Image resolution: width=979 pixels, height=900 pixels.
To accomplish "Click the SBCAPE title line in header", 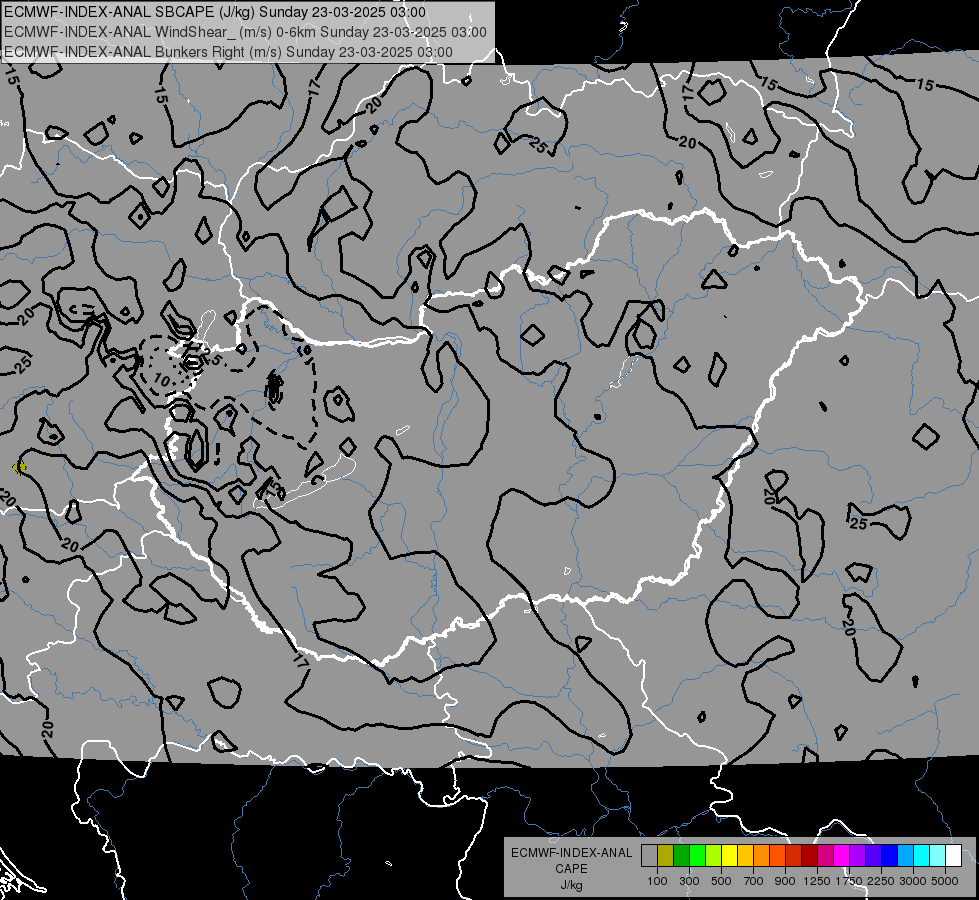I will tap(215, 12).
